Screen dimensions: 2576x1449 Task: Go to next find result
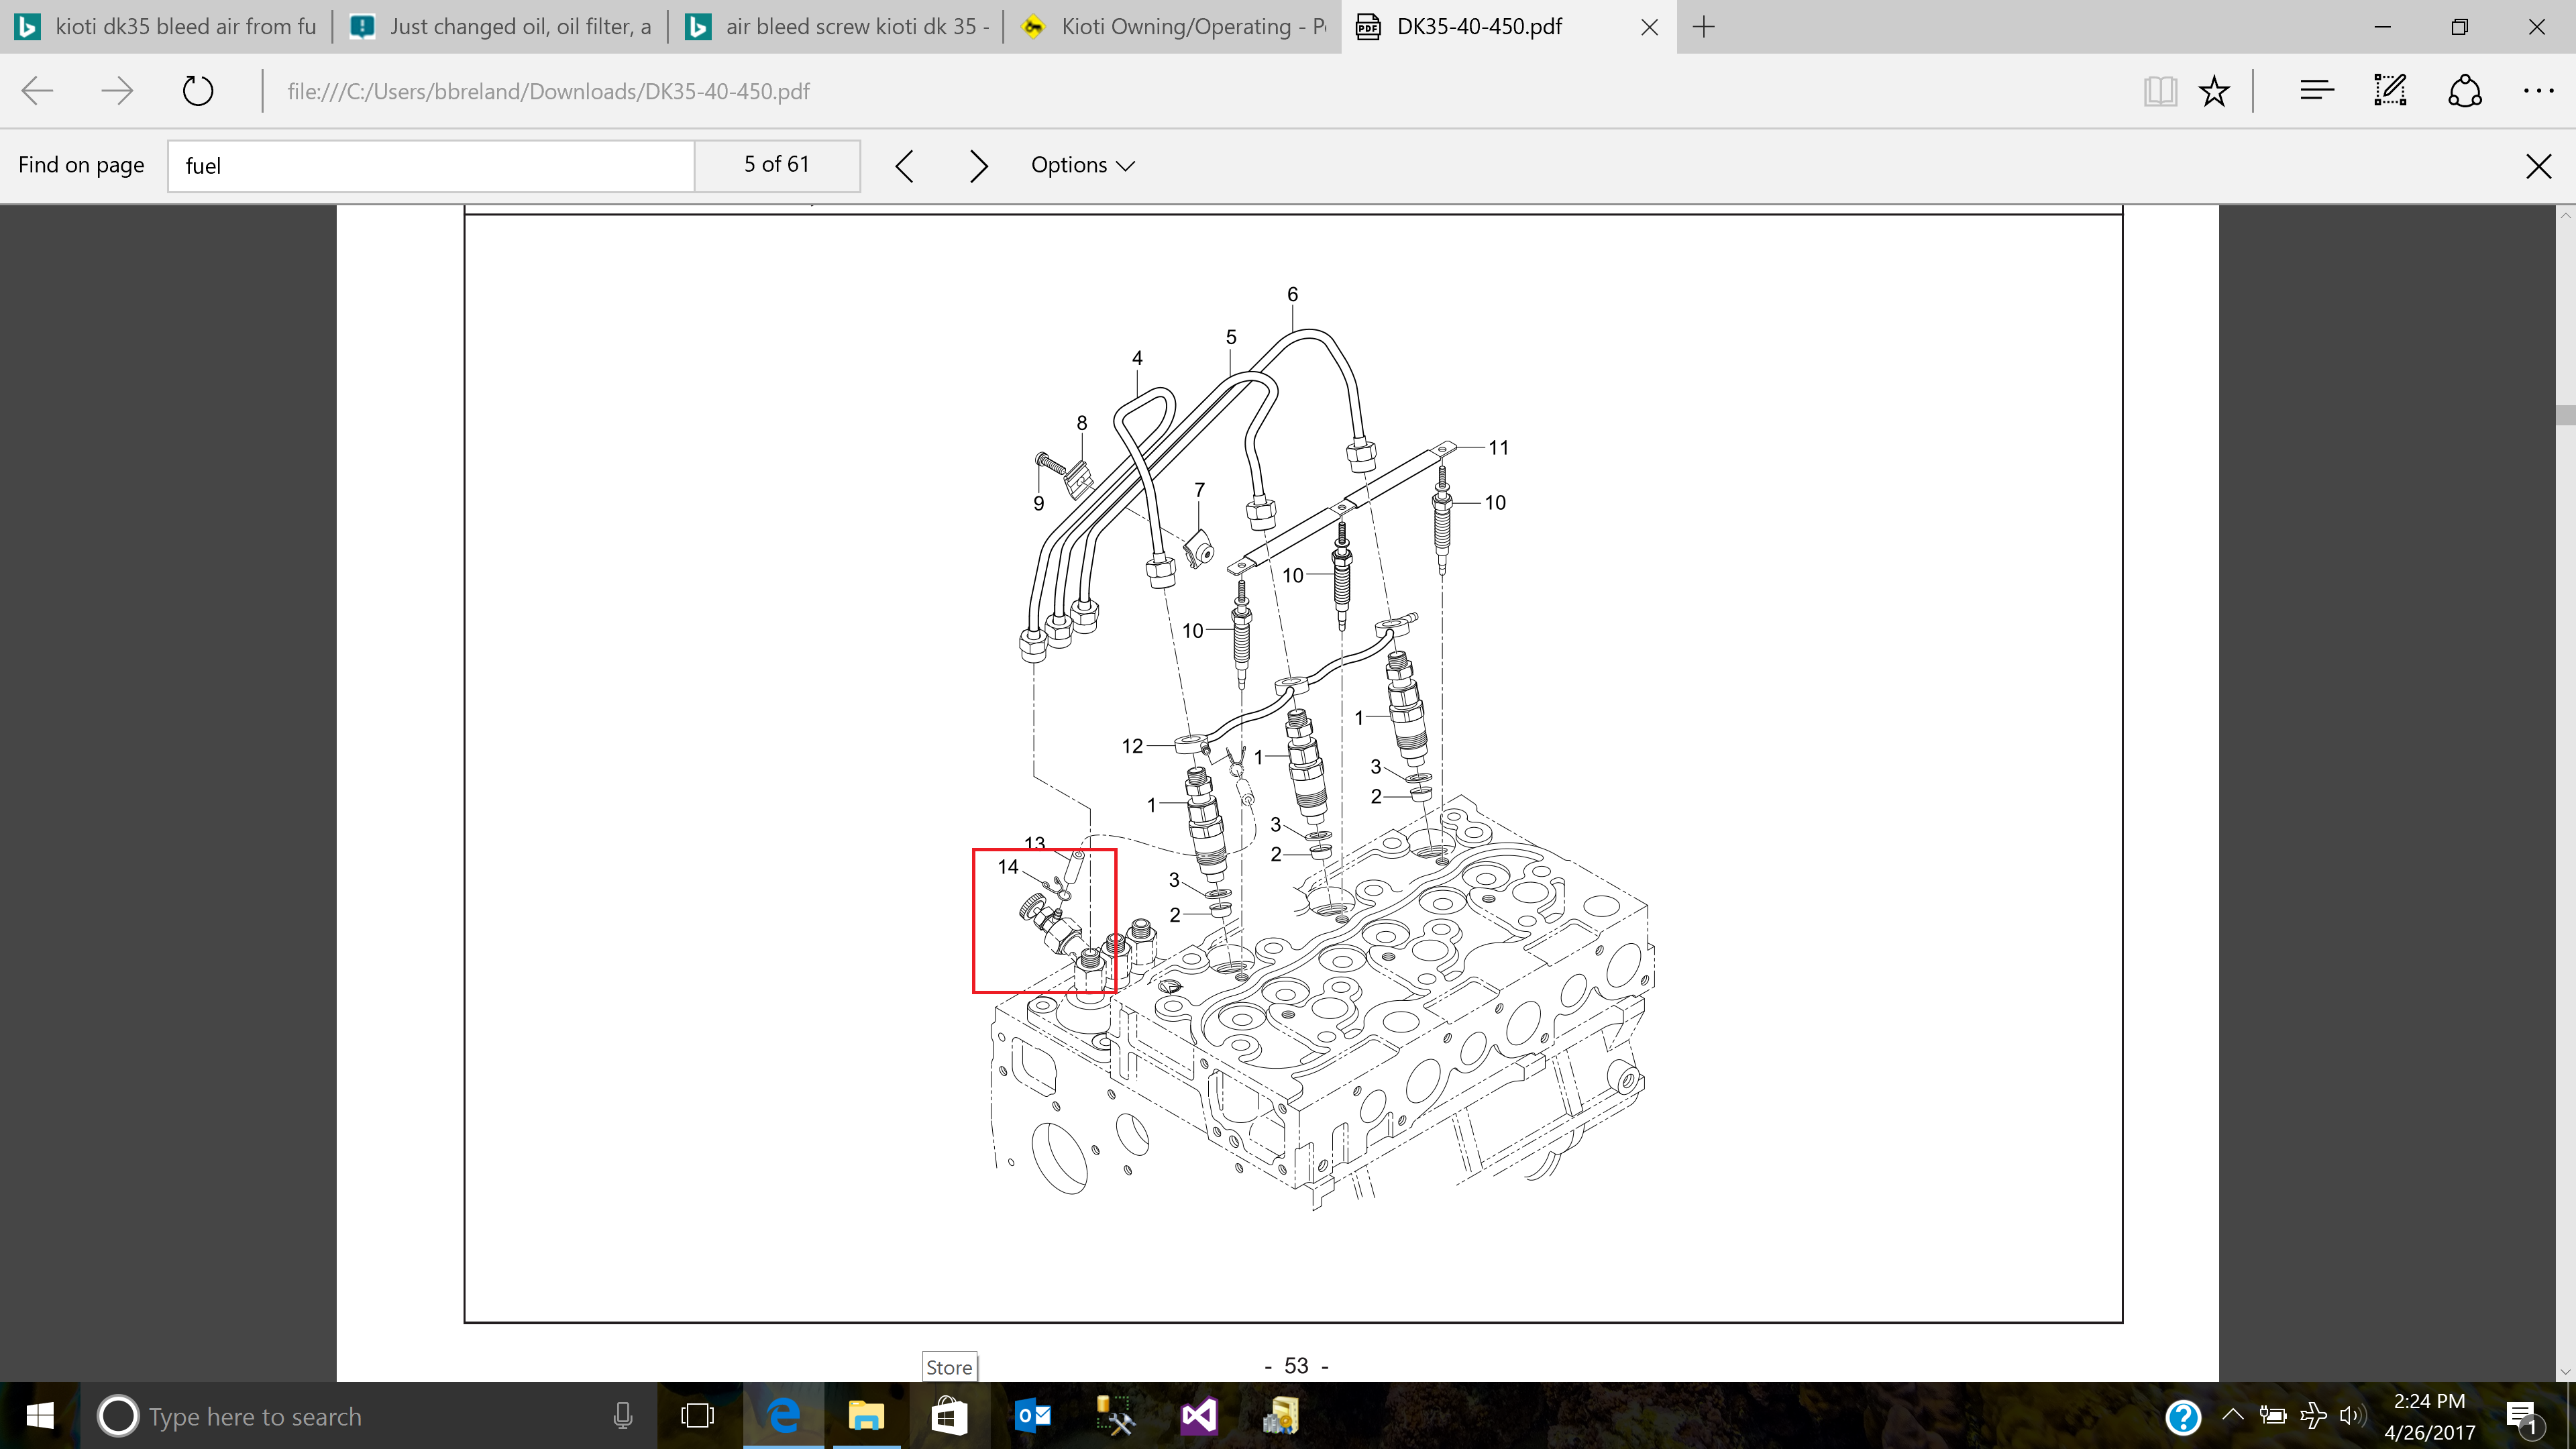click(978, 166)
